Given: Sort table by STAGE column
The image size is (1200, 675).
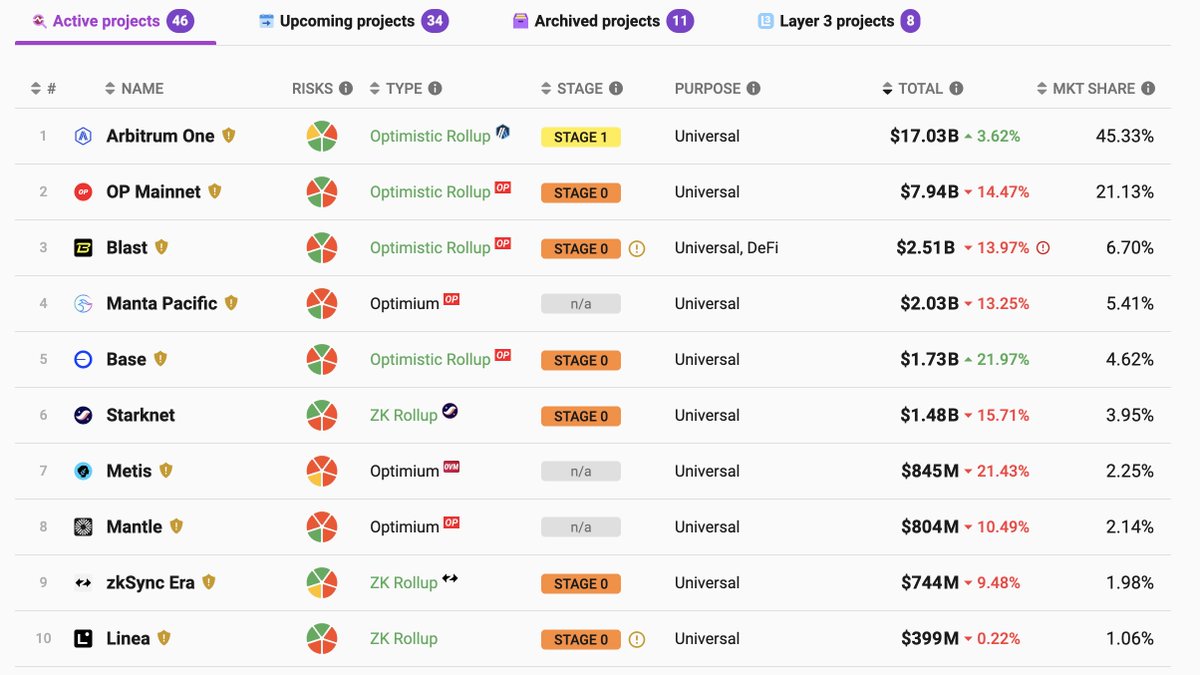Looking at the screenshot, I should click(572, 88).
